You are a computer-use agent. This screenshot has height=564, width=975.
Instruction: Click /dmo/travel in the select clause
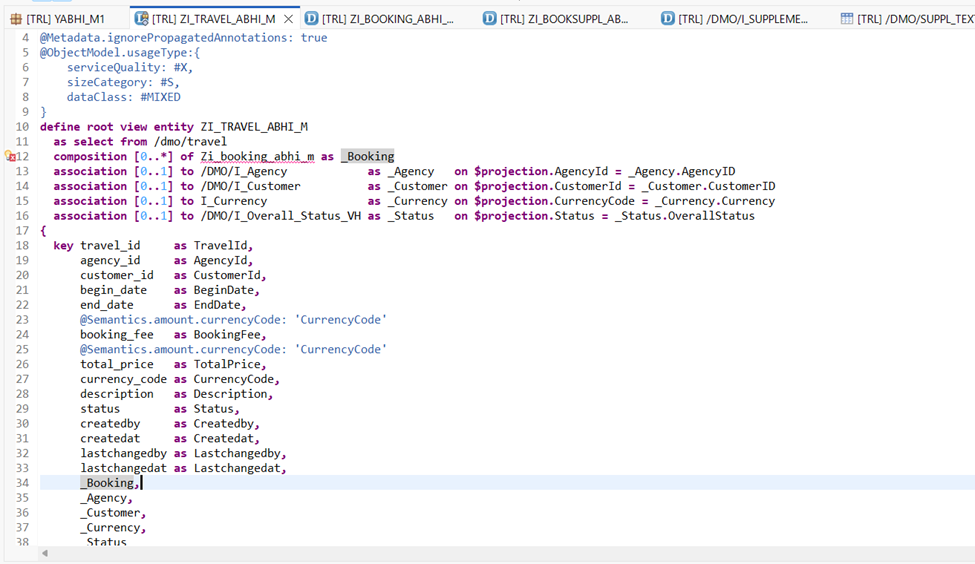click(190, 141)
